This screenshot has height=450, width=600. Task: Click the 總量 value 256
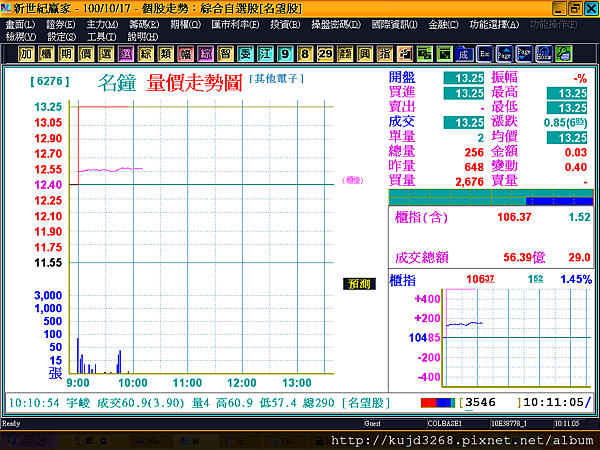tap(474, 152)
